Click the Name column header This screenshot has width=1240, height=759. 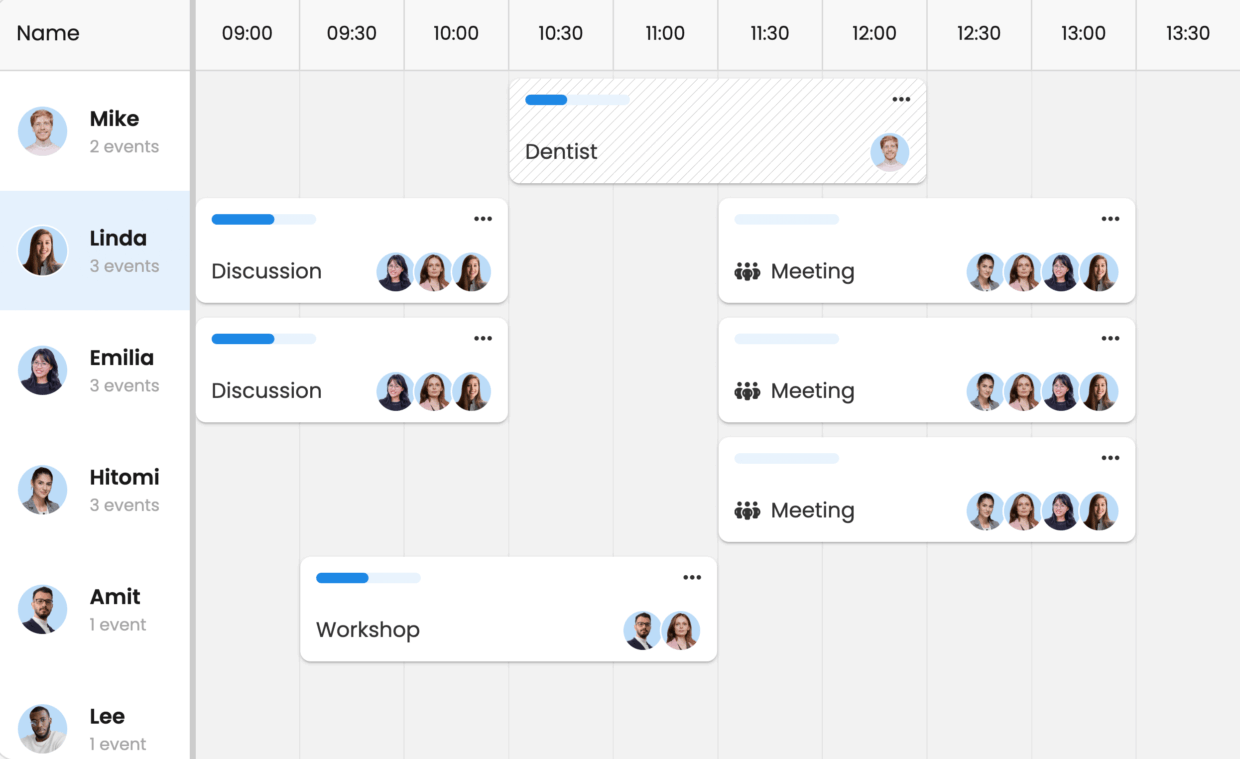click(48, 33)
